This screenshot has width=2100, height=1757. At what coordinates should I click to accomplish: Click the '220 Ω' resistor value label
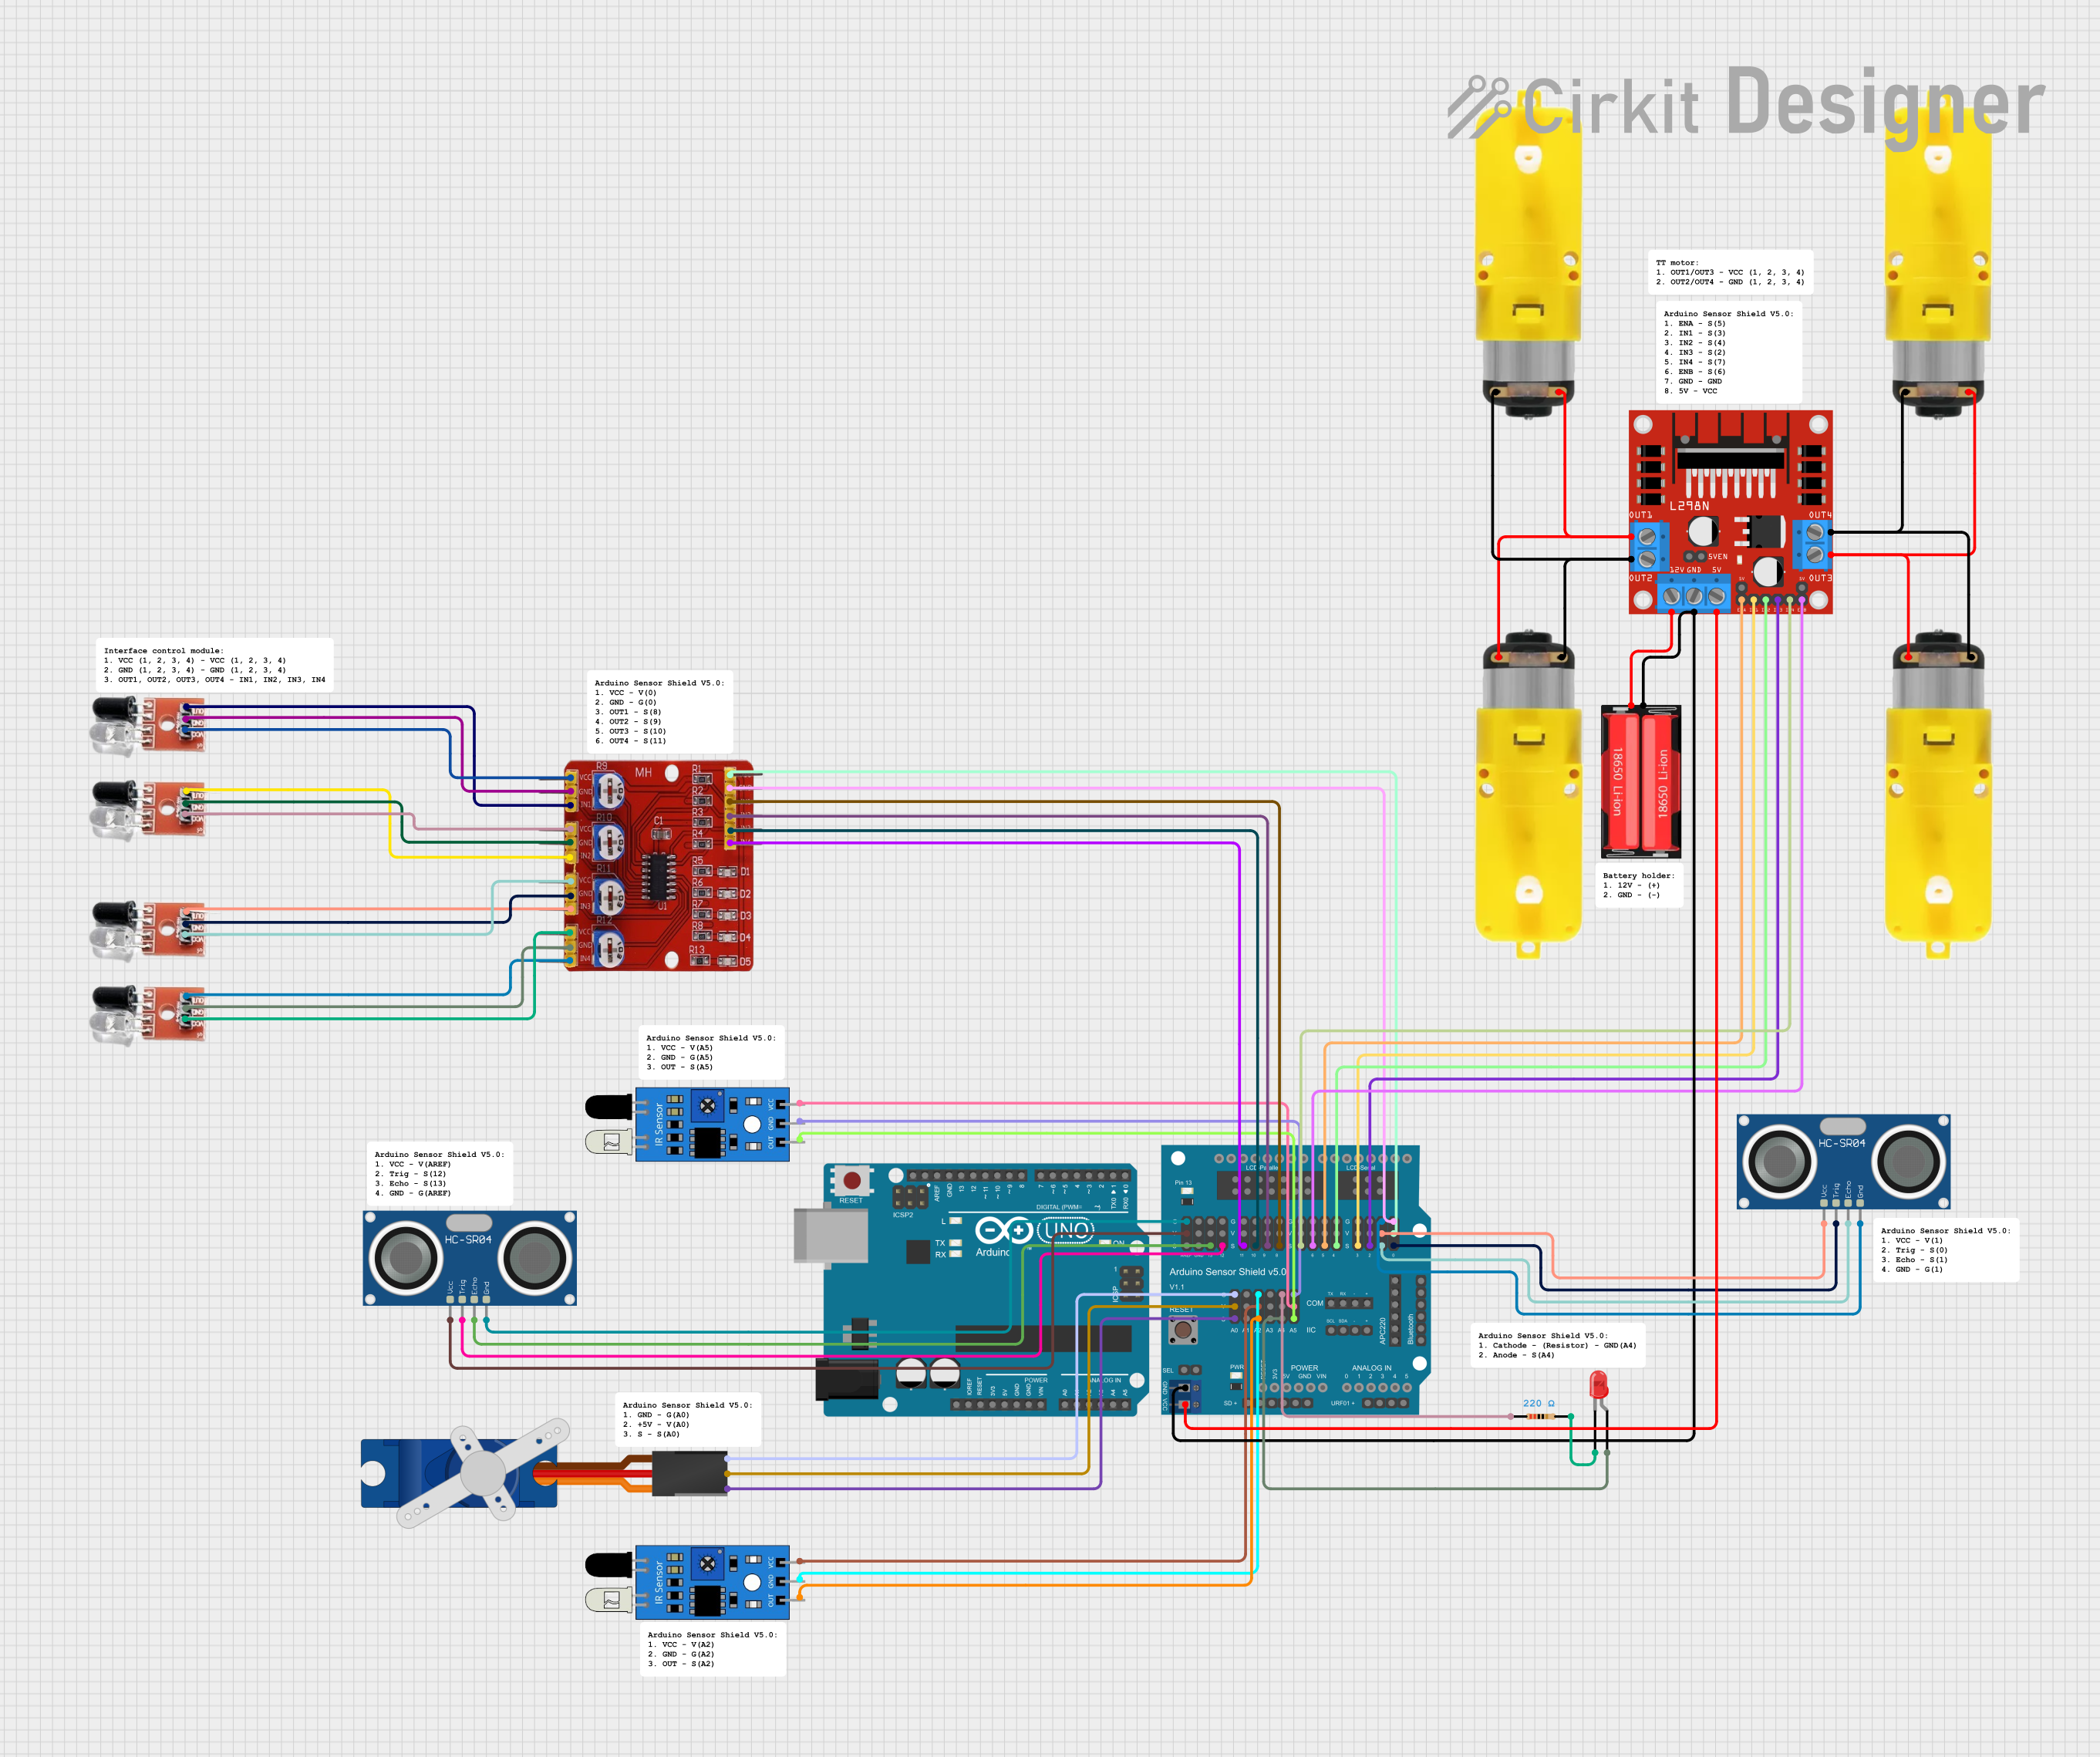[1539, 1403]
